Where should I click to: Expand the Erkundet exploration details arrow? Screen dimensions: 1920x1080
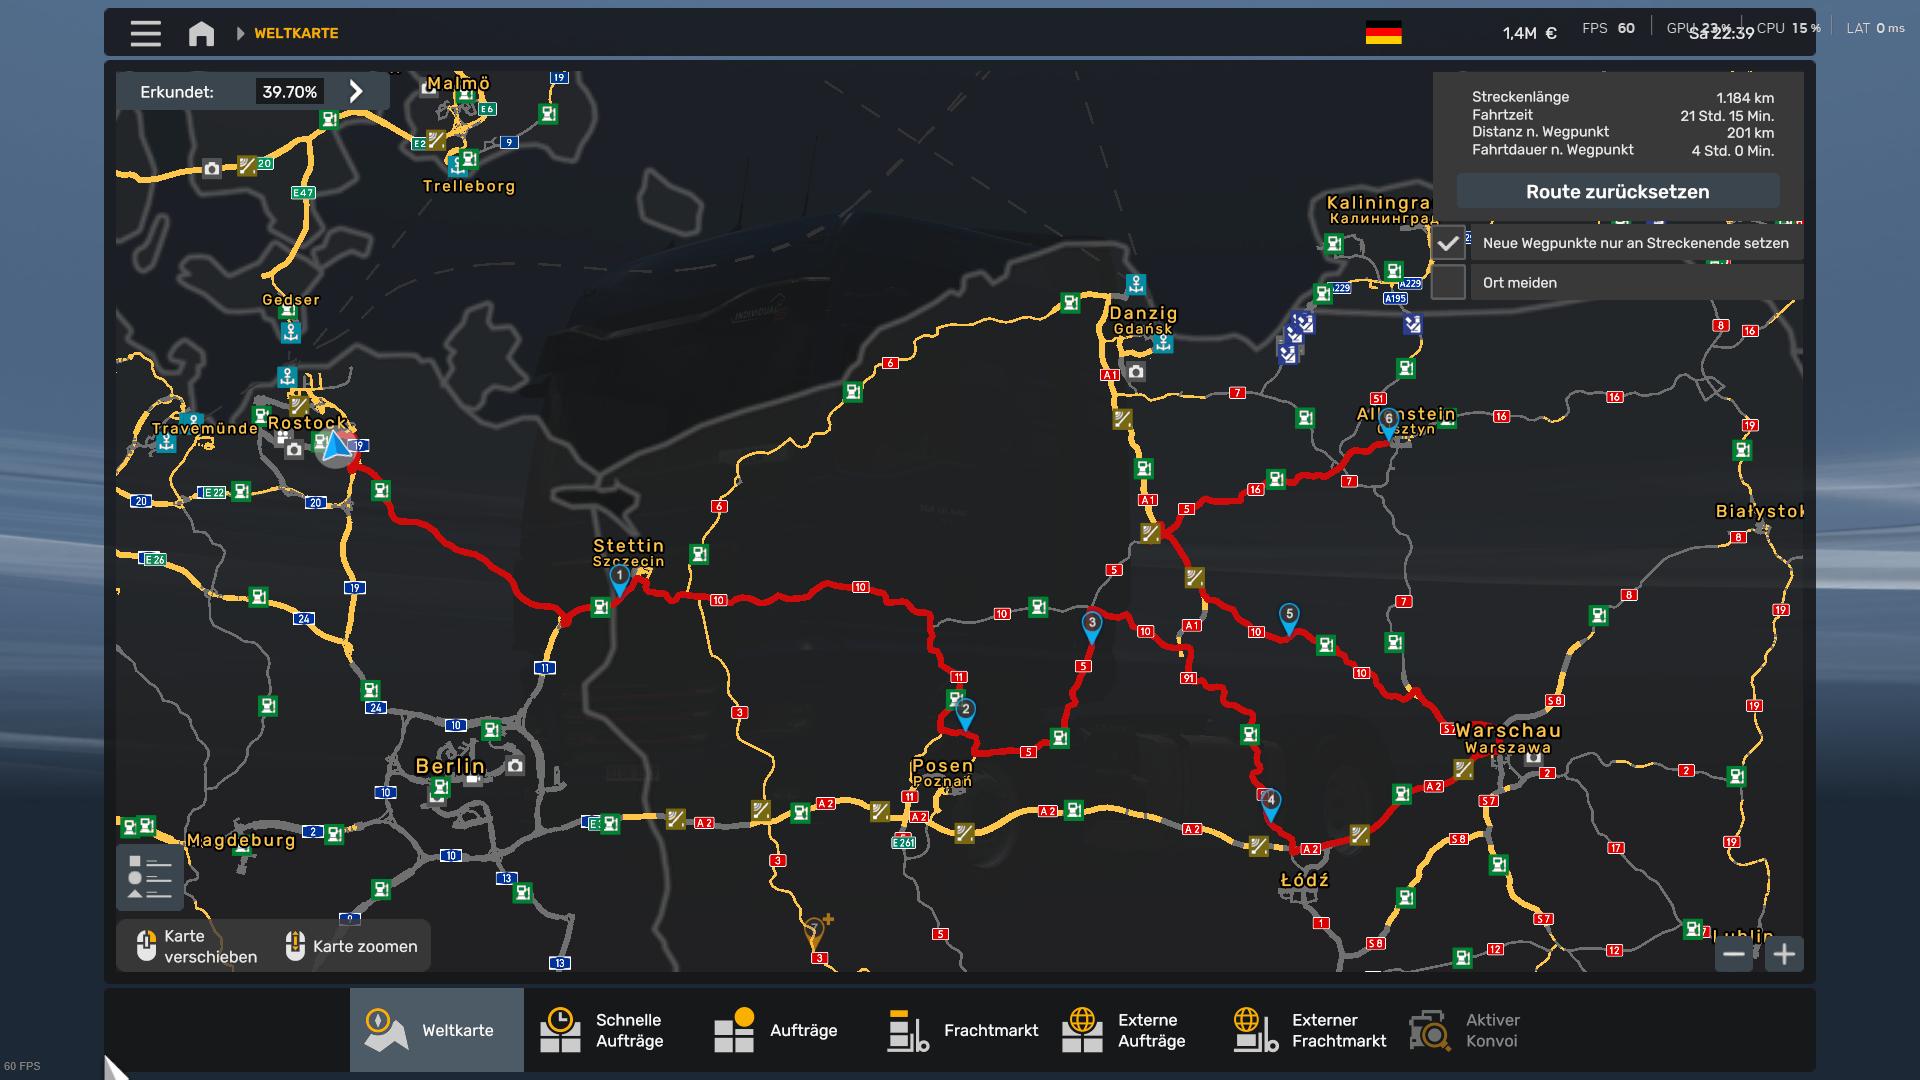(x=356, y=92)
